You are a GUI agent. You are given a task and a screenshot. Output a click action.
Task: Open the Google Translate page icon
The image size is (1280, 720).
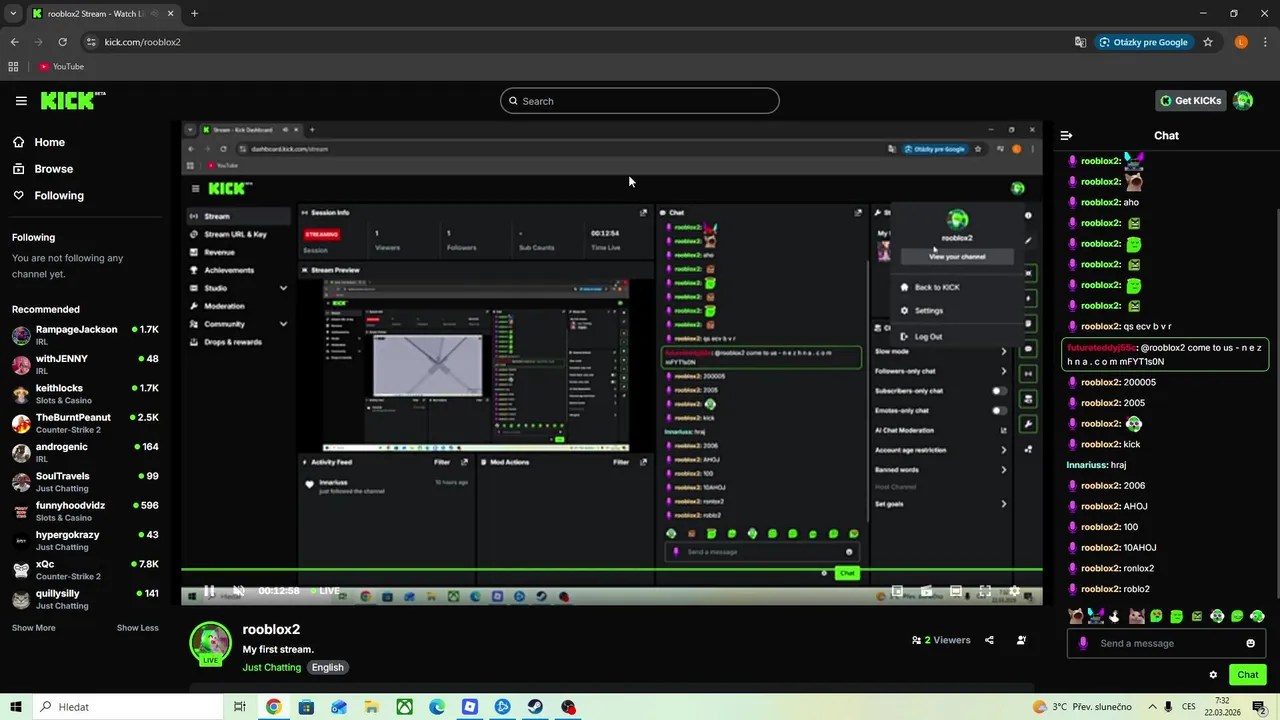(x=1080, y=42)
